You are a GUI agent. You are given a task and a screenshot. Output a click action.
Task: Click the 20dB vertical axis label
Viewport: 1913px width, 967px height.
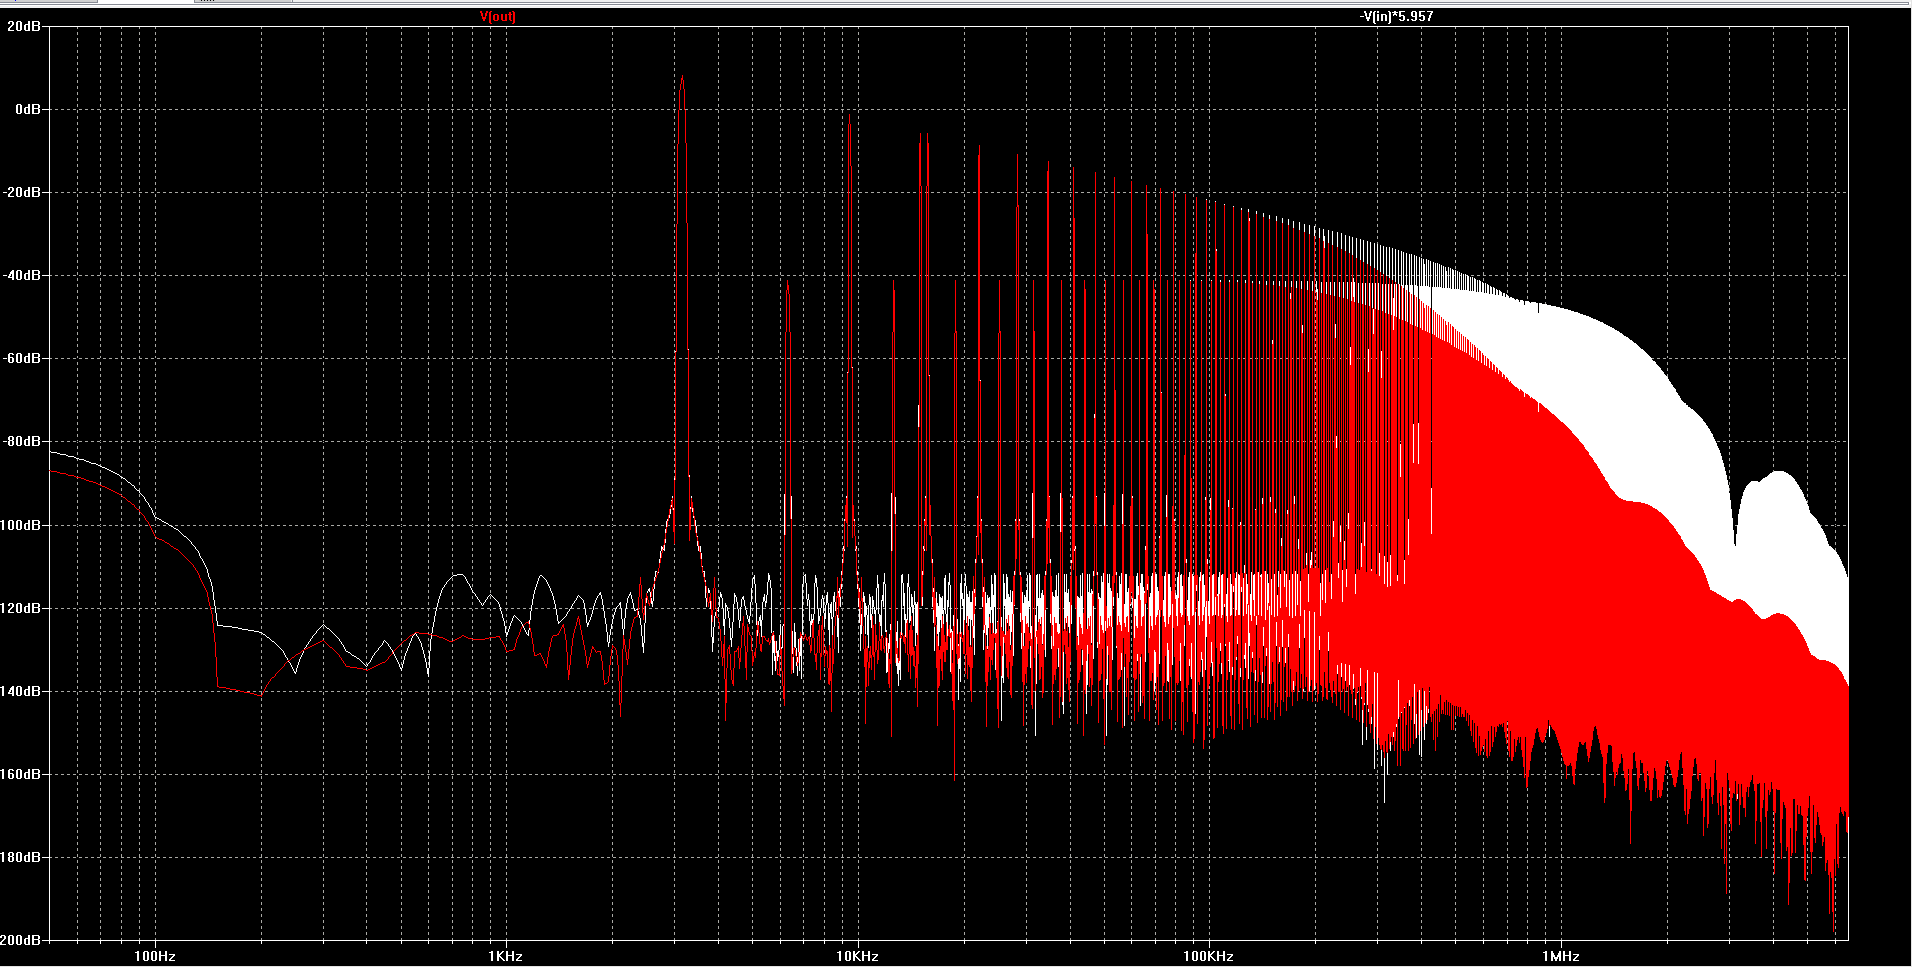(23, 26)
